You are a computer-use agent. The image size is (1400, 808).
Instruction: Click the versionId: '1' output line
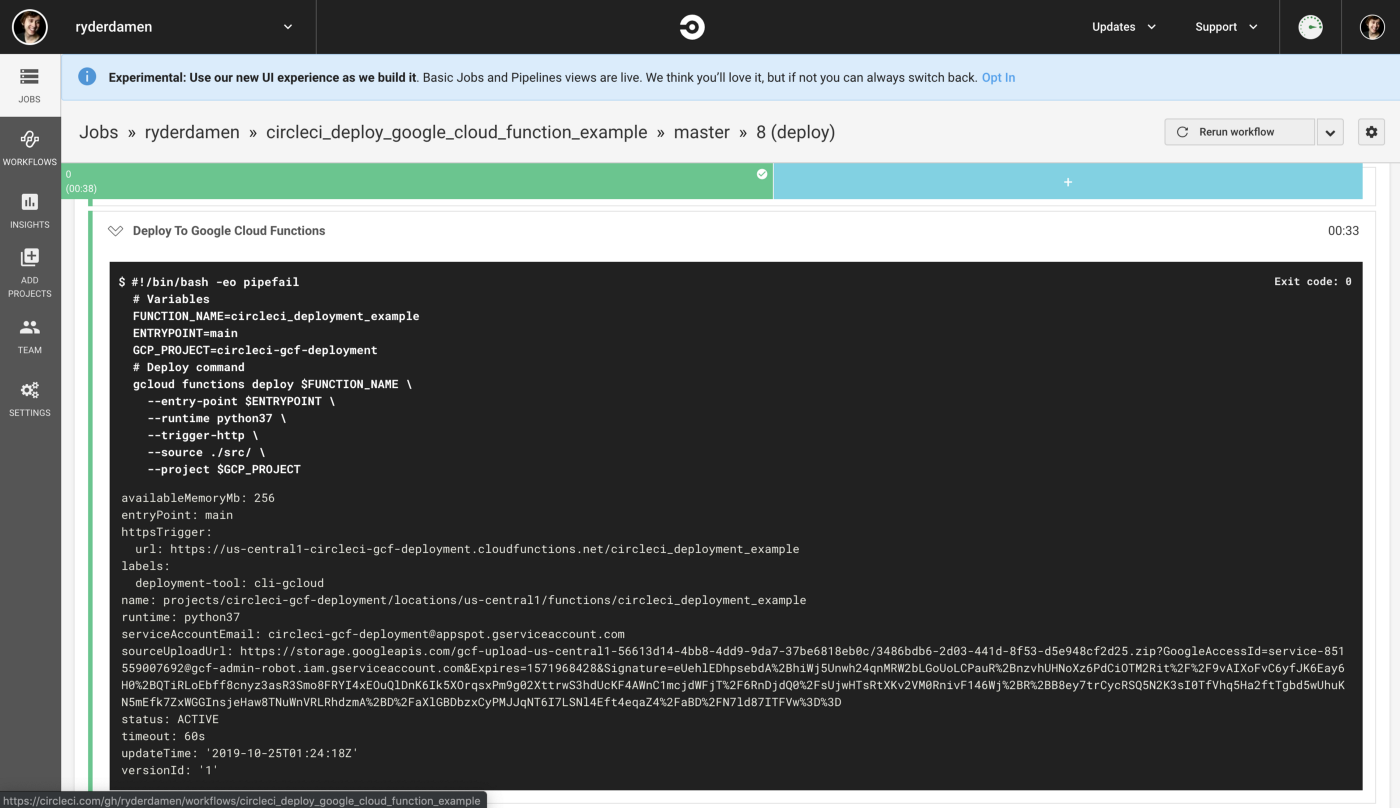[x=170, y=770]
